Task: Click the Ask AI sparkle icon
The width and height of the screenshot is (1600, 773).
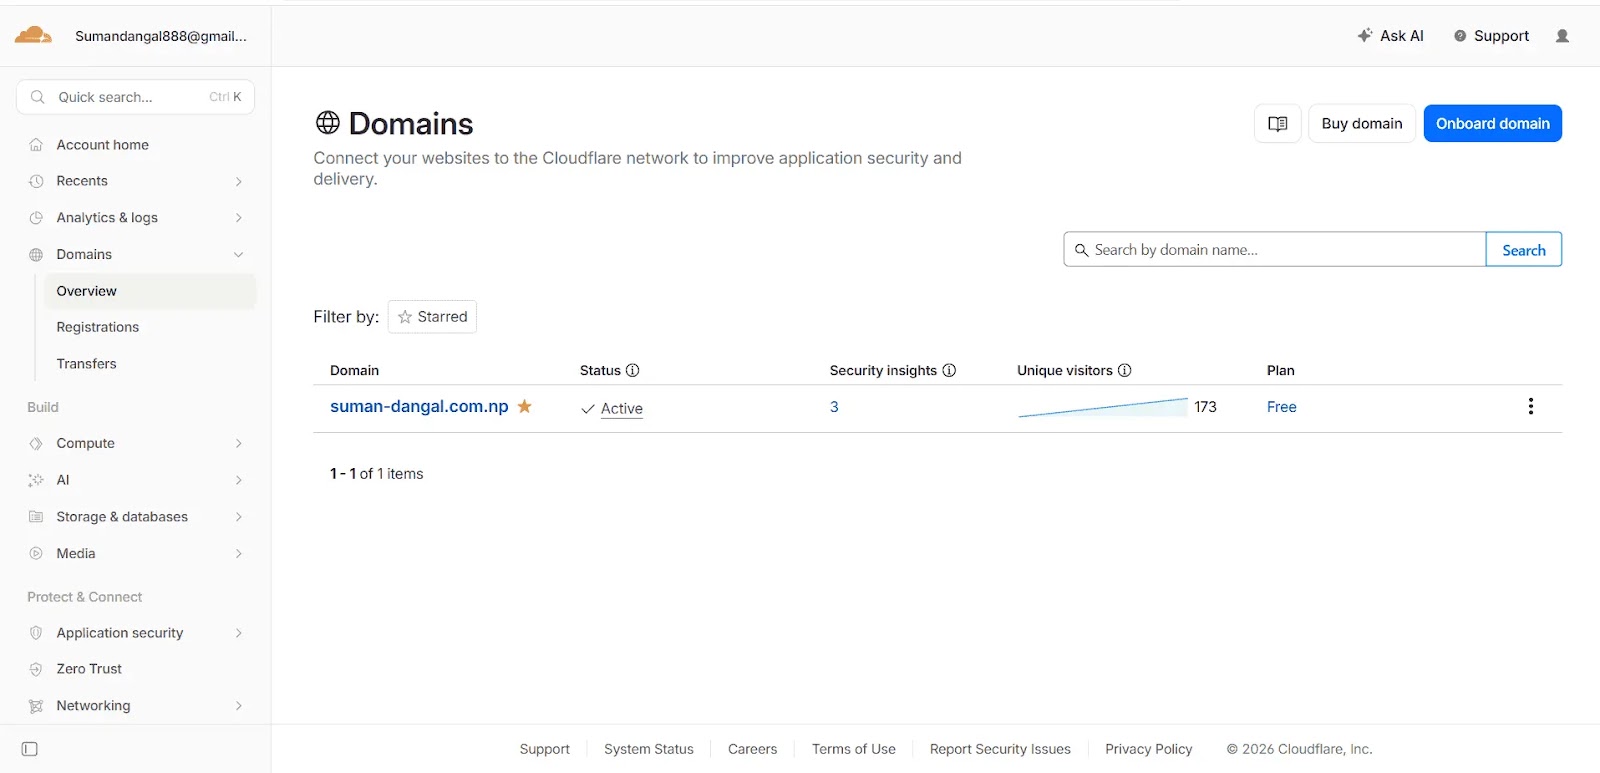Action: pos(1365,35)
